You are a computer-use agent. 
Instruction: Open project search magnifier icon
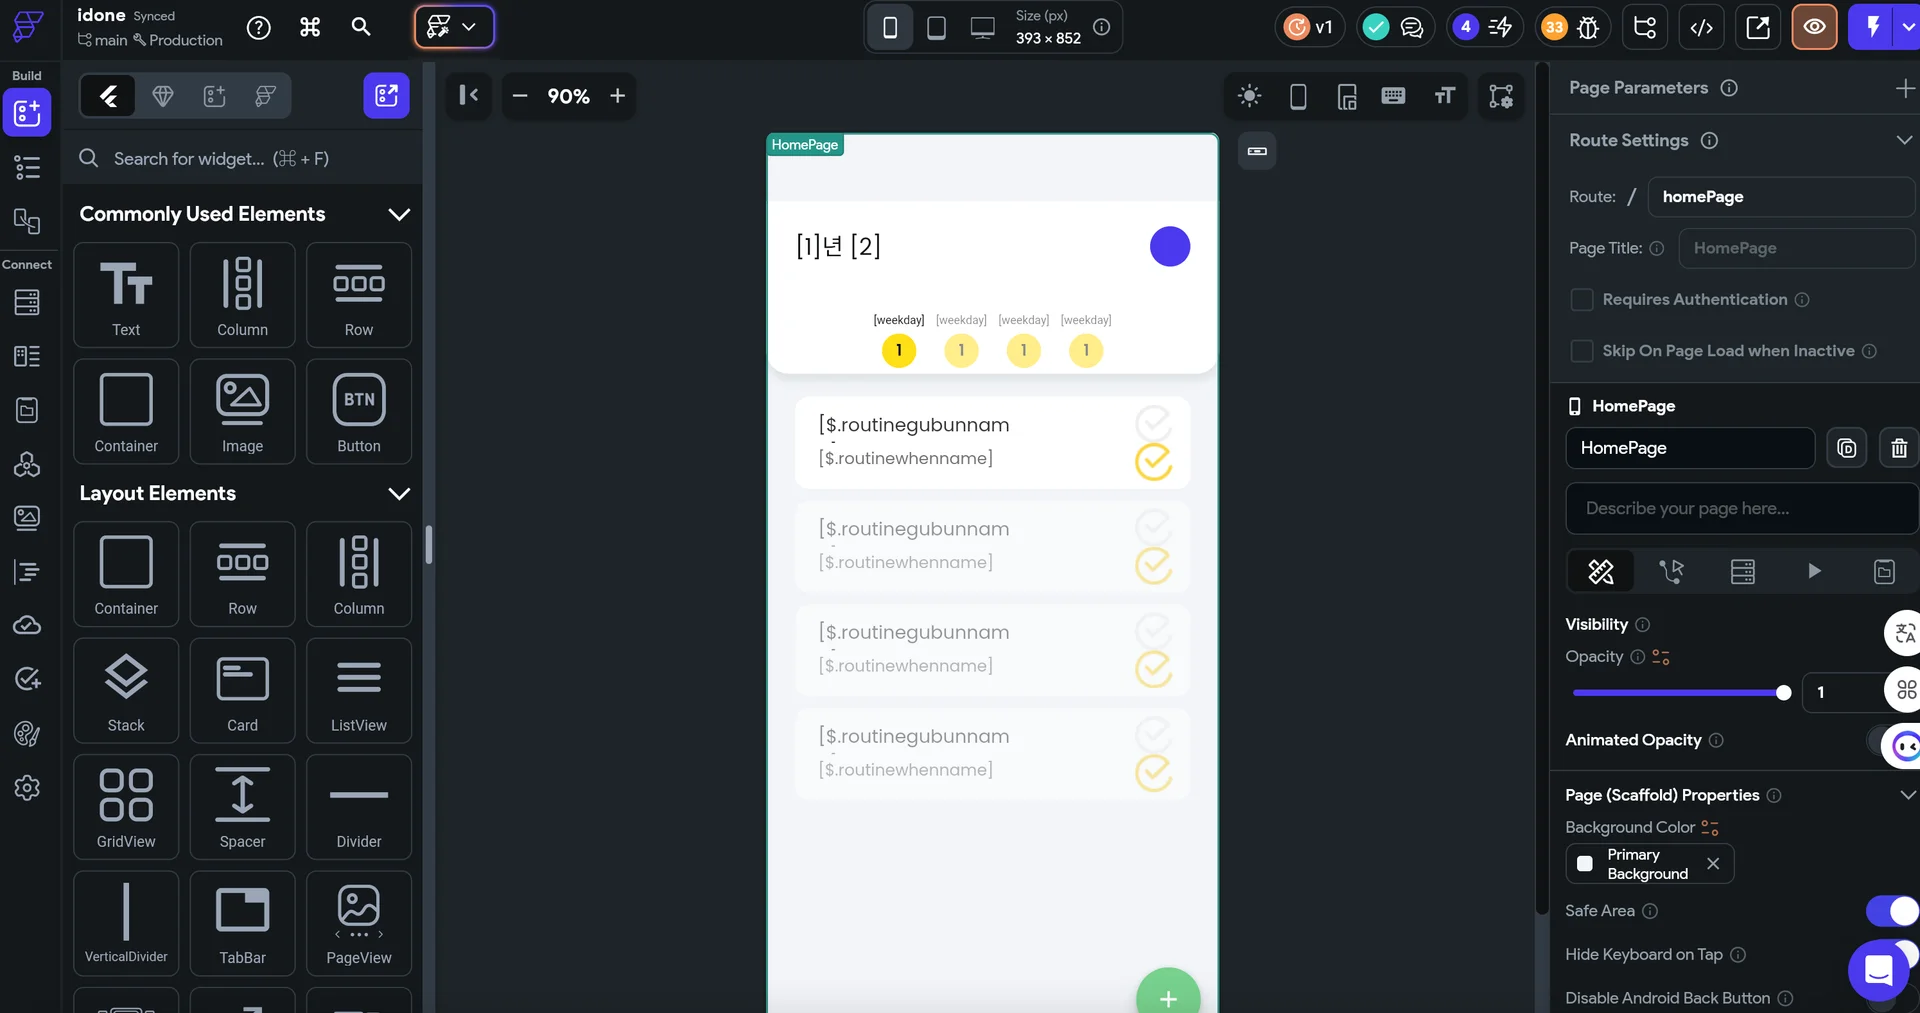[x=361, y=27]
